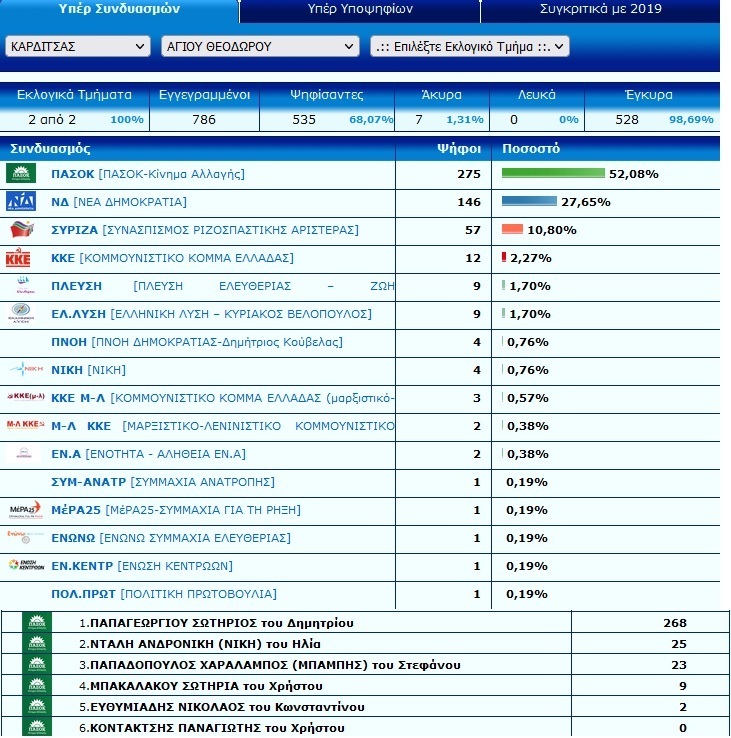Viewport: 731px width, 738px height.
Task: Click candidate ΜΠΑΚΑΛΑΚΟΥ ΣΩΤΗΡΙΑ του Χρήστου
Action: pyautogui.click(x=201, y=686)
